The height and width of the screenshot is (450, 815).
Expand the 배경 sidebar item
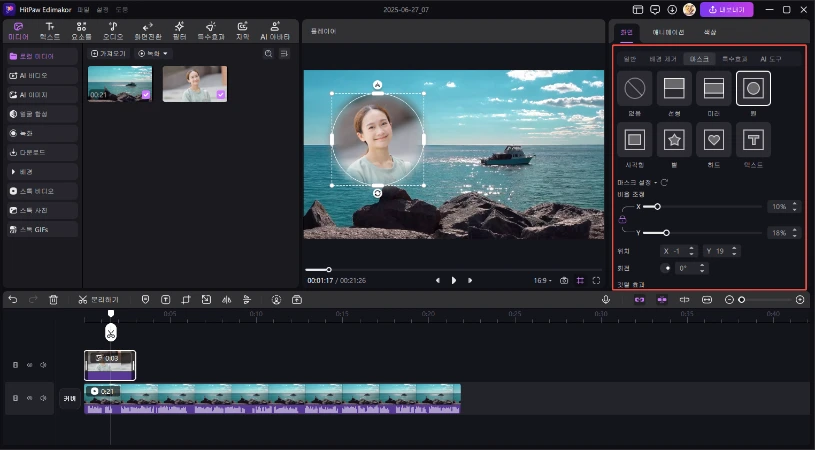pos(43,171)
